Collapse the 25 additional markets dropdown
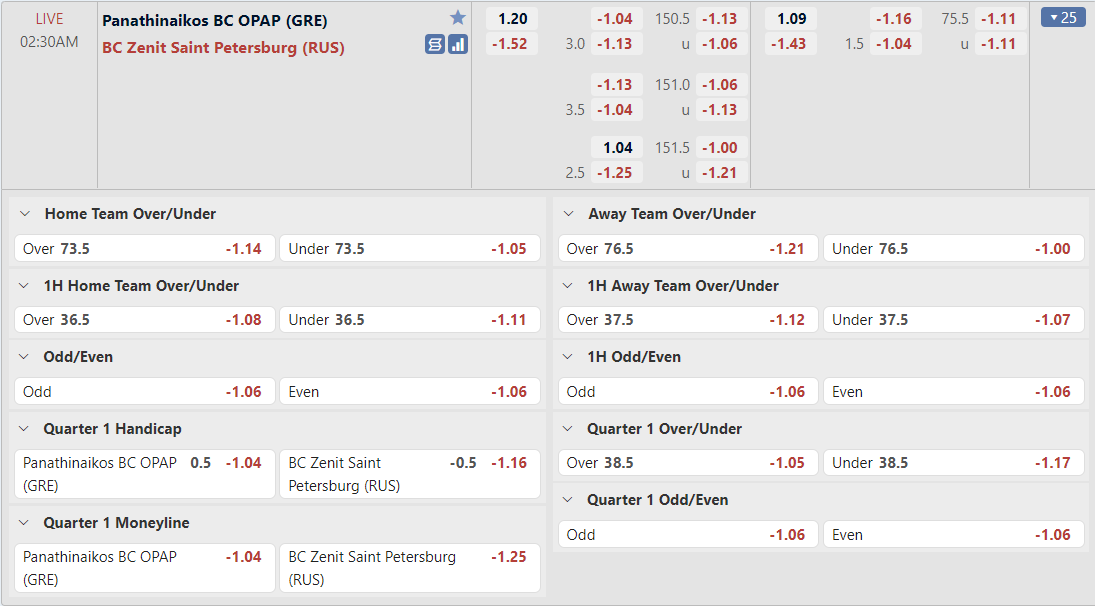This screenshot has height=606, width=1095. coord(1063,17)
